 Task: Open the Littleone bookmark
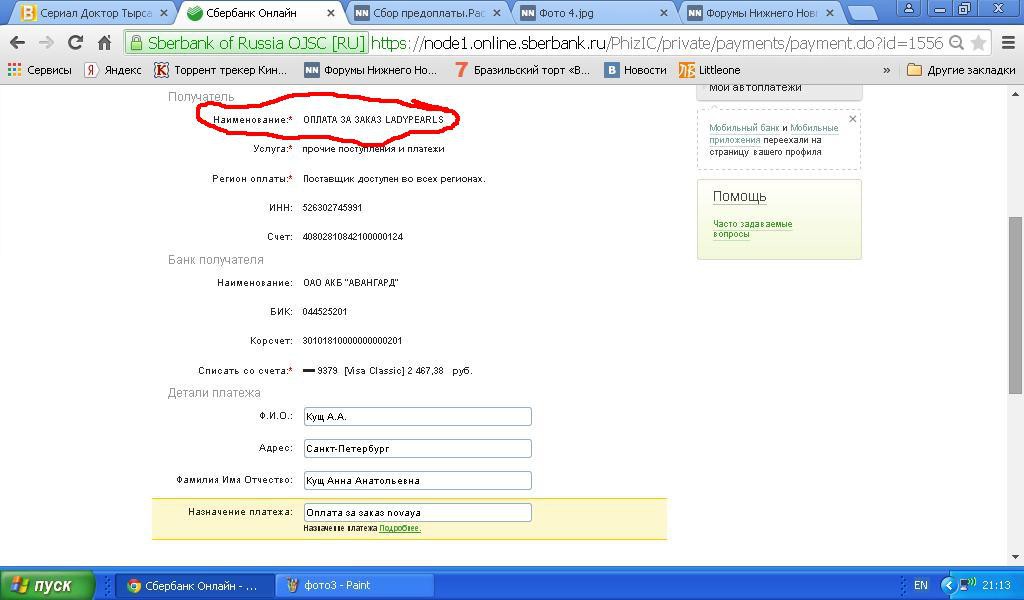click(x=709, y=70)
